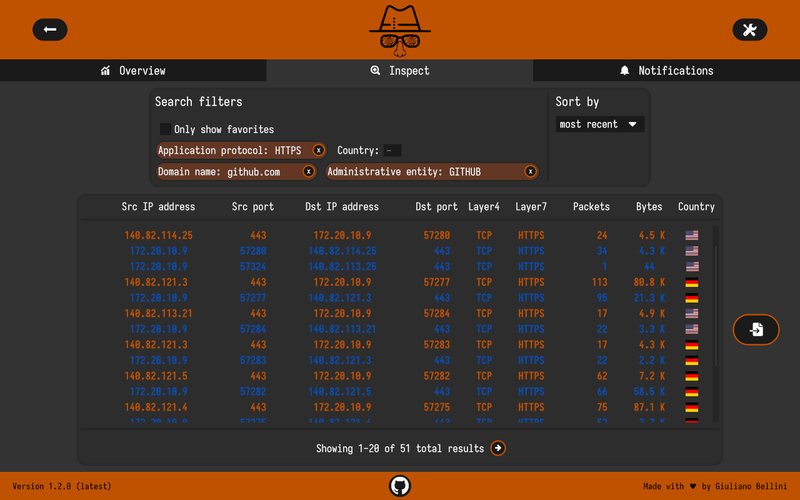Click the Version 1.2.0 (latest) text

(x=62, y=486)
